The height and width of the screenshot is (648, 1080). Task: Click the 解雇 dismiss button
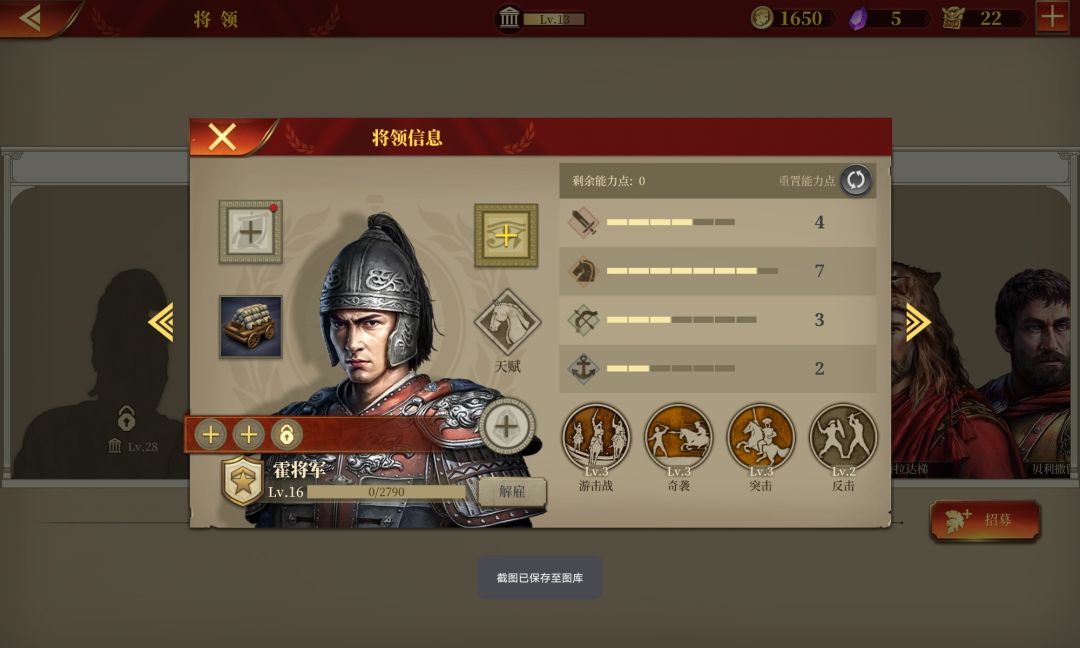[x=512, y=492]
